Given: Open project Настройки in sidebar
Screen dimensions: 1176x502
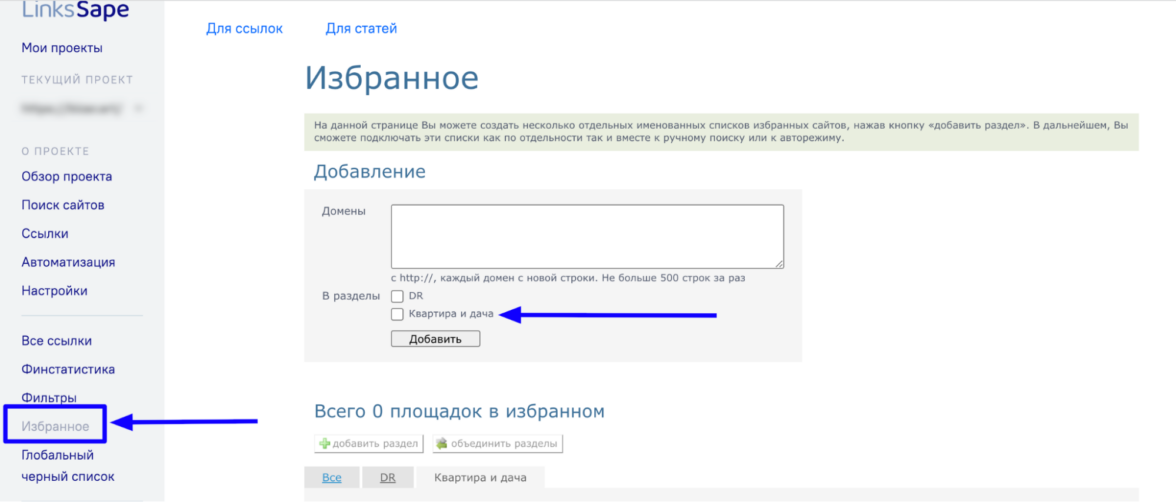Looking at the screenshot, I should 54,291.
